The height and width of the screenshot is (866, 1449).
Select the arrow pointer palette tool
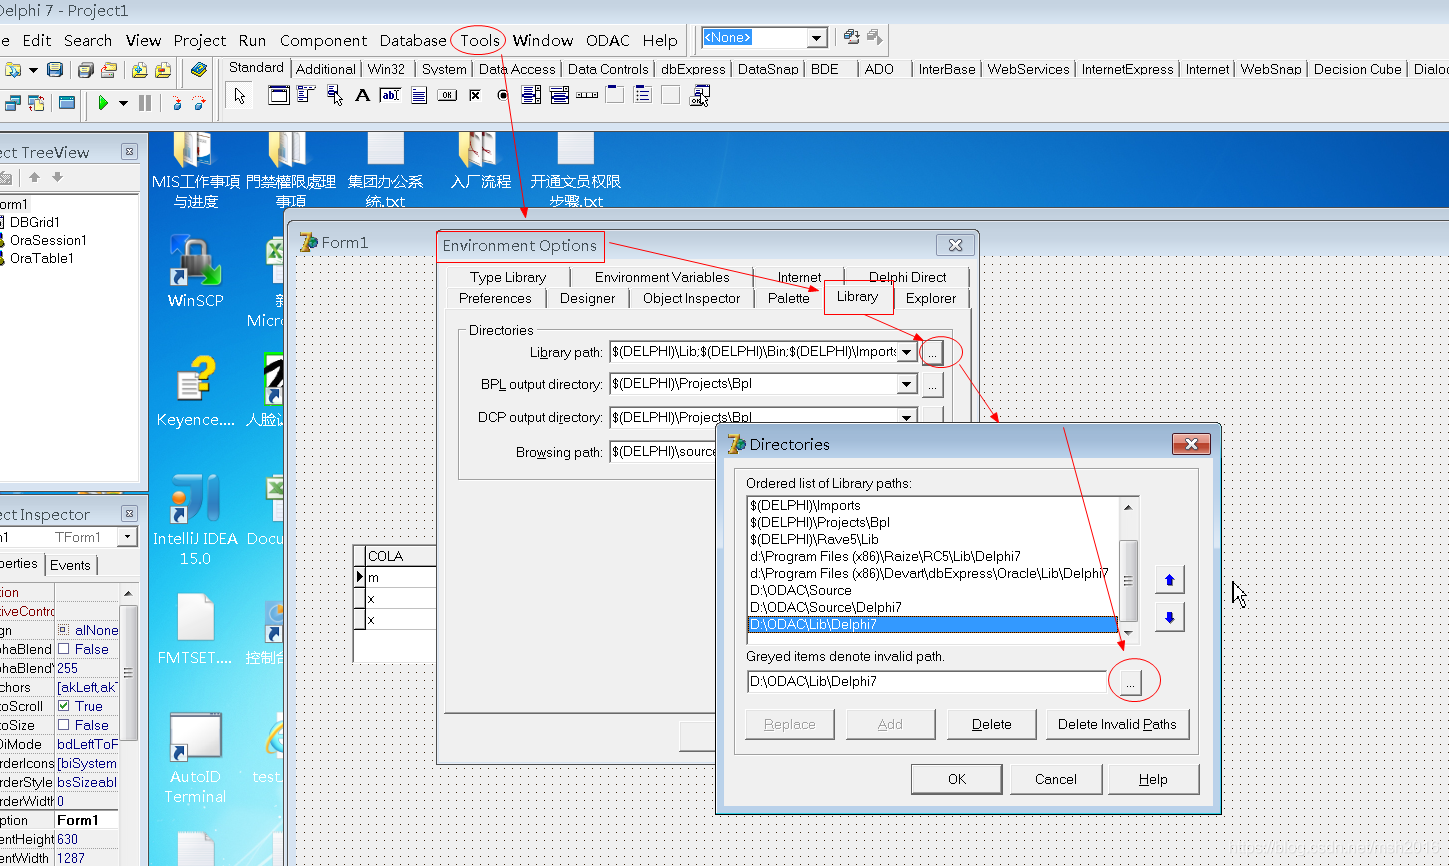click(239, 95)
